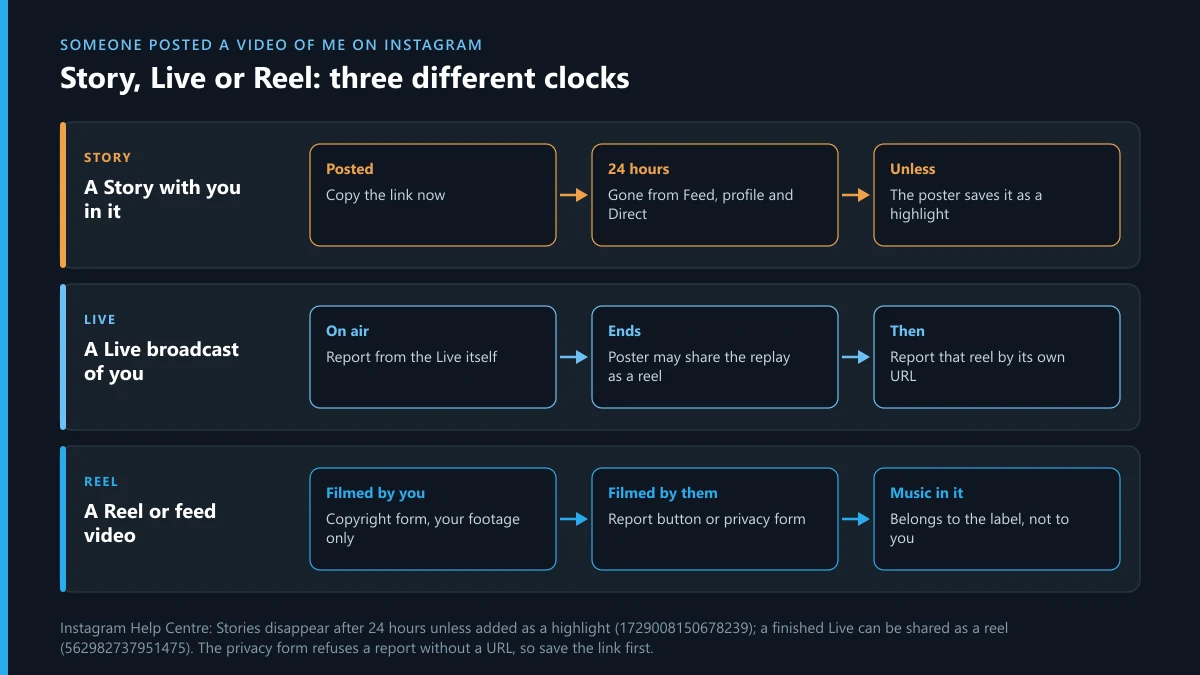Click the blue arrow after the On air box
The image size is (1200, 675).
pyautogui.click(x=574, y=357)
